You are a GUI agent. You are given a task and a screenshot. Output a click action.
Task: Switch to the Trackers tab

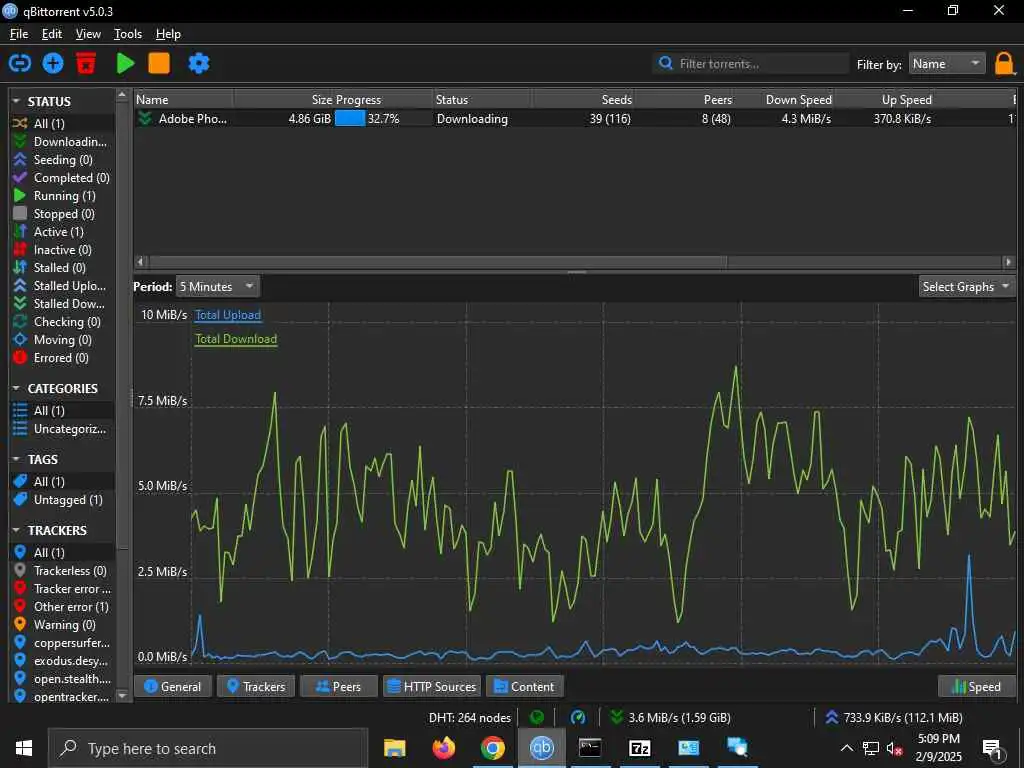256,686
